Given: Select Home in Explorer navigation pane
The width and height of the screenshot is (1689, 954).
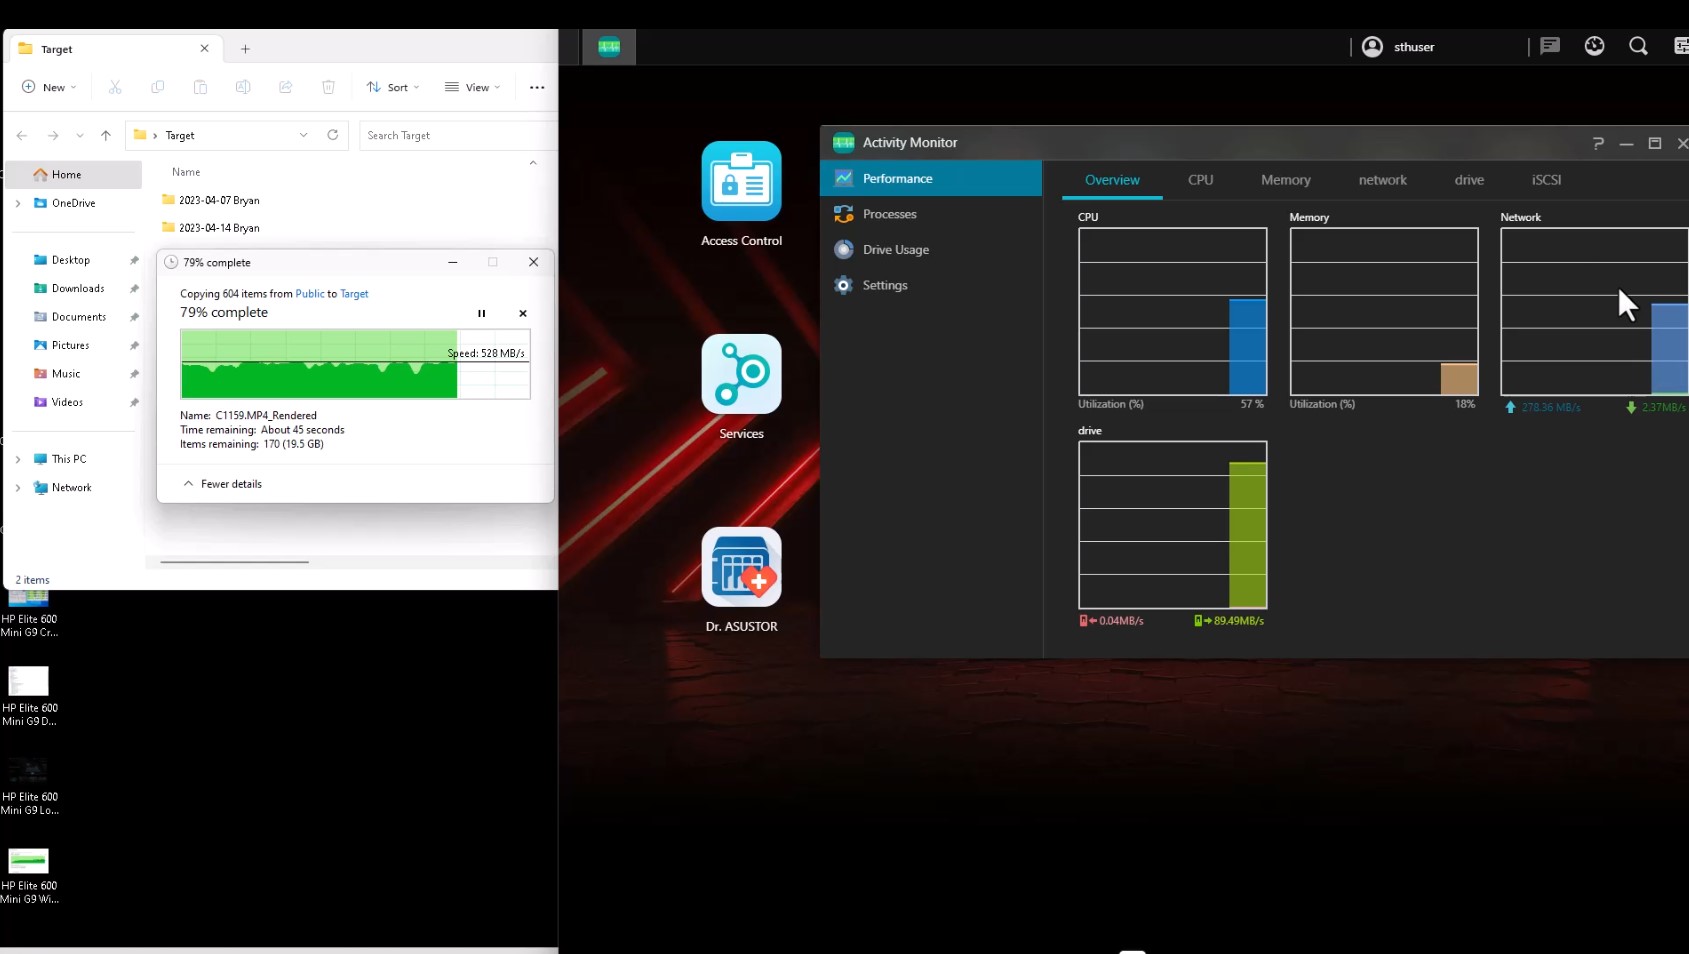Looking at the screenshot, I should coord(74,174).
